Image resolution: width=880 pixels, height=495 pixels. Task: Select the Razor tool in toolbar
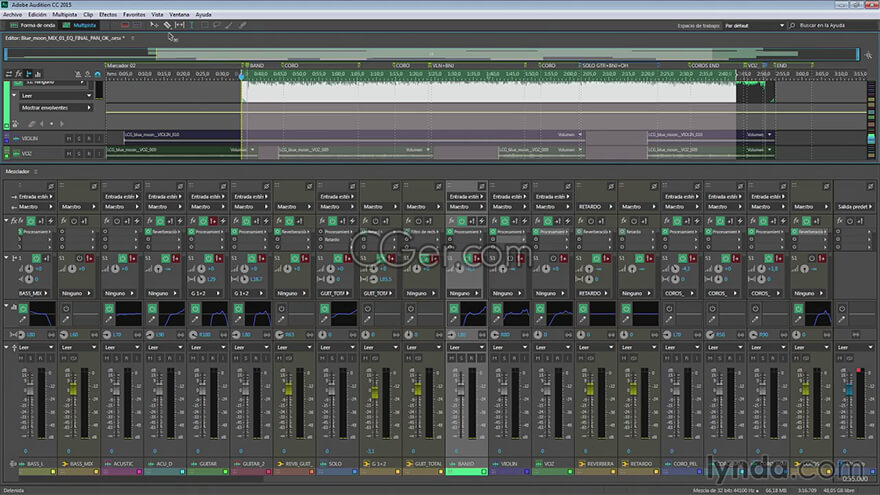167,25
